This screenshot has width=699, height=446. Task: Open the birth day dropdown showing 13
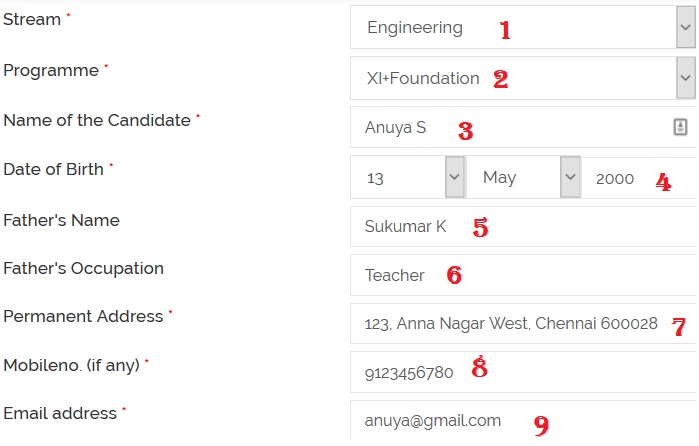click(407, 178)
